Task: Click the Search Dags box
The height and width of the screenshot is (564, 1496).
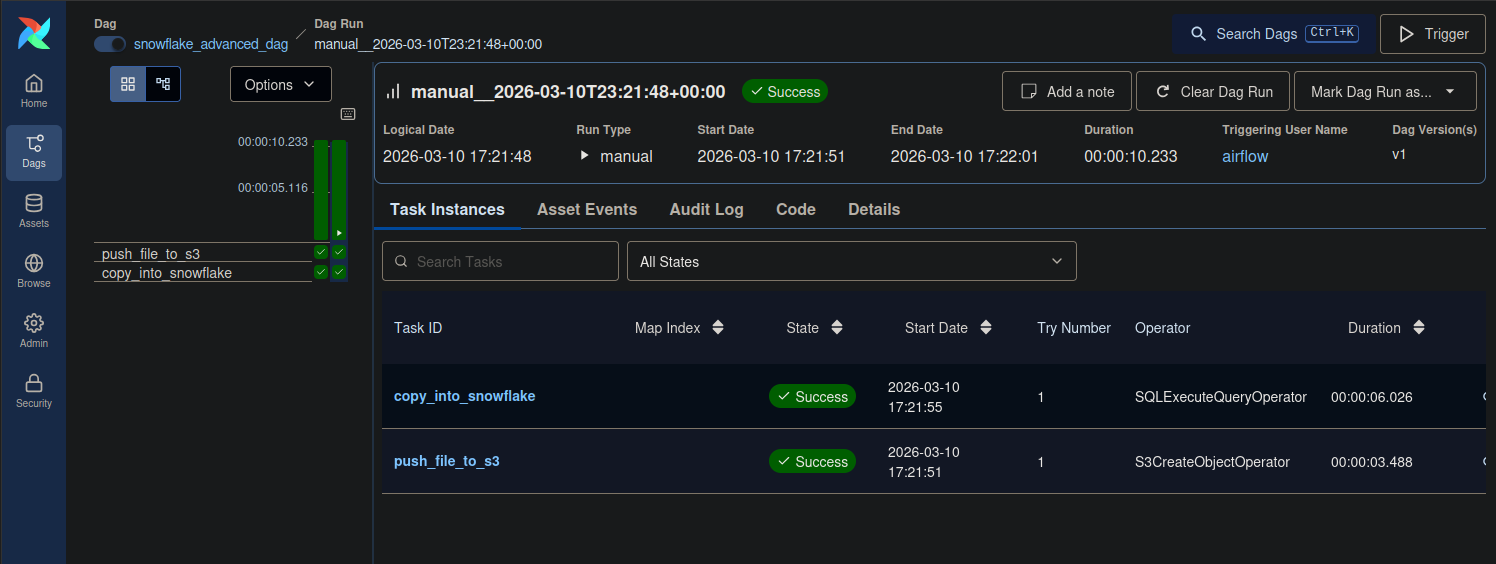Action: (x=1273, y=34)
